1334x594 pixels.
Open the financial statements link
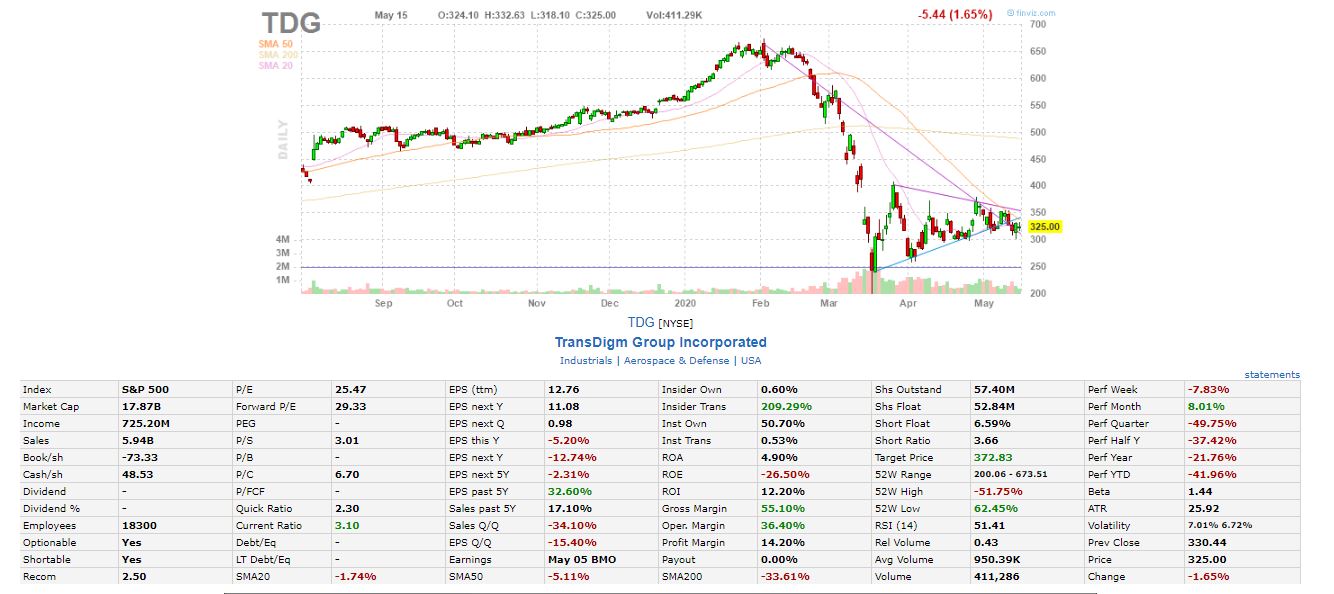(x=1272, y=375)
